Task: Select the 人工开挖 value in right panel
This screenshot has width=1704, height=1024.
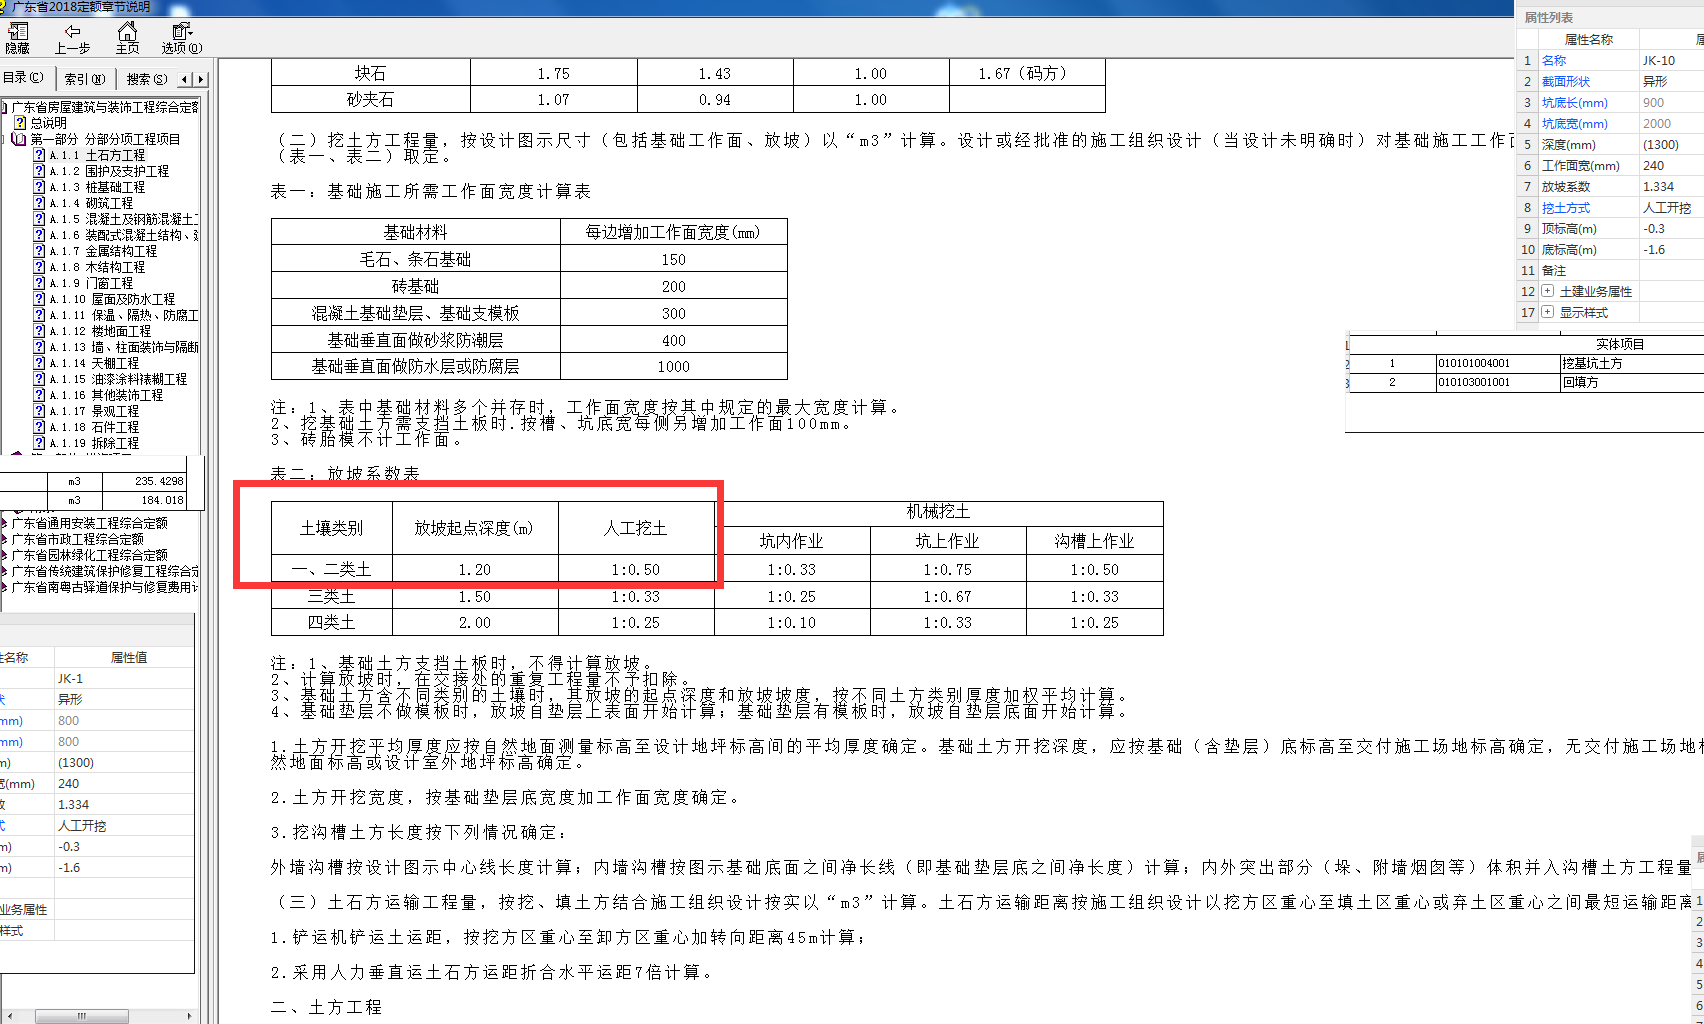Action: pyautogui.click(x=1671, y=208)
